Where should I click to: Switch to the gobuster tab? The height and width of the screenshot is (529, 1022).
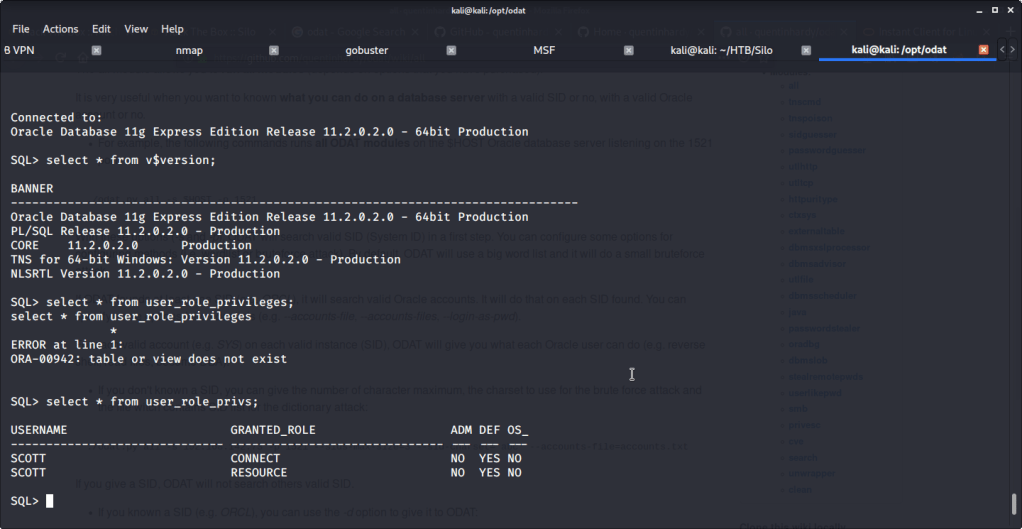(x=366, y=50)
